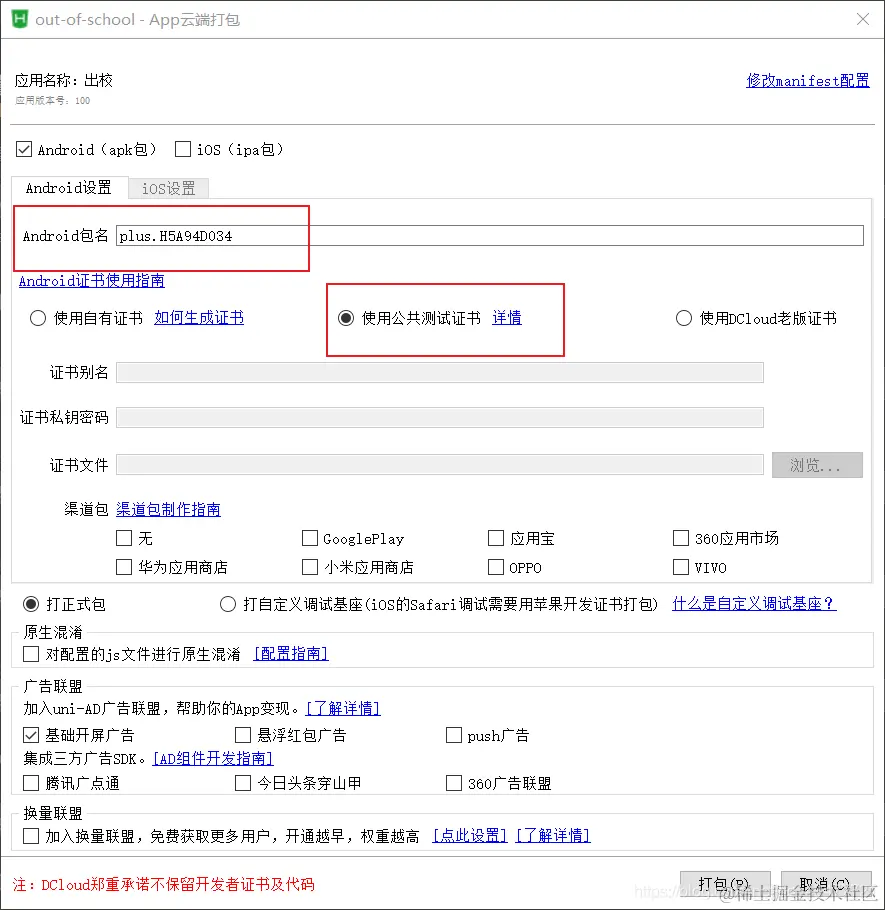Viewport: 885px width, 910px height.
Task: Click 浏览... to choose certificate file
Action: 816,464
